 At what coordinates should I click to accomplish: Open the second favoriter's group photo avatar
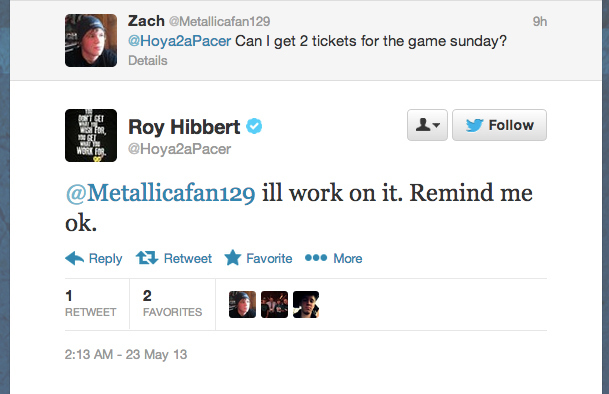click(x=274, y=305)
